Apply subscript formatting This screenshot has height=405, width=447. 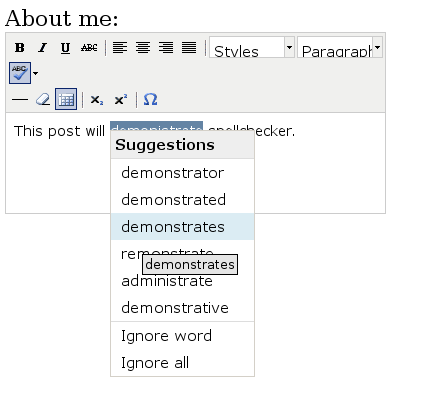pos(97,99)
